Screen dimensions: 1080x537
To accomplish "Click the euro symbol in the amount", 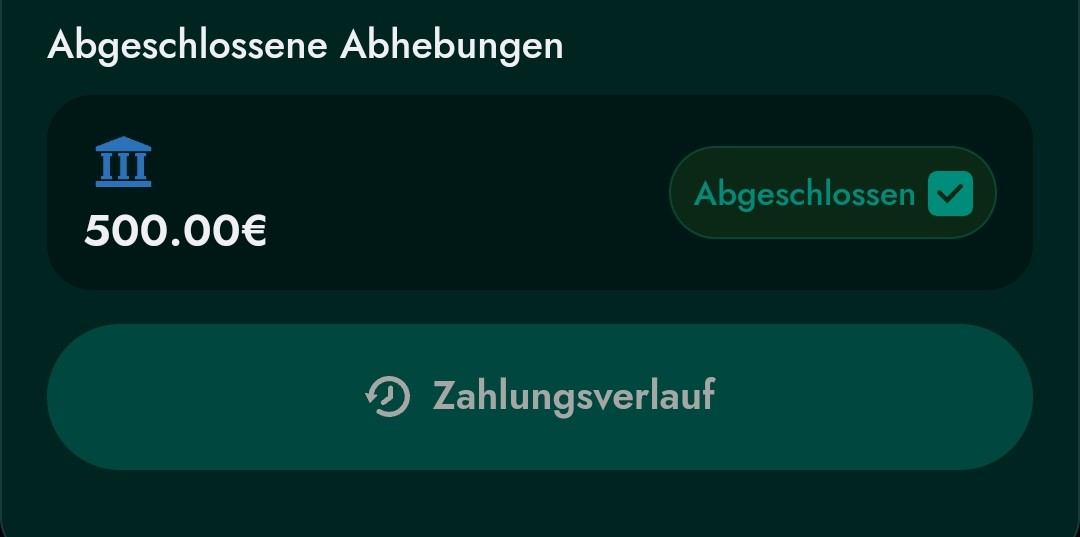I will pos(254,231).
